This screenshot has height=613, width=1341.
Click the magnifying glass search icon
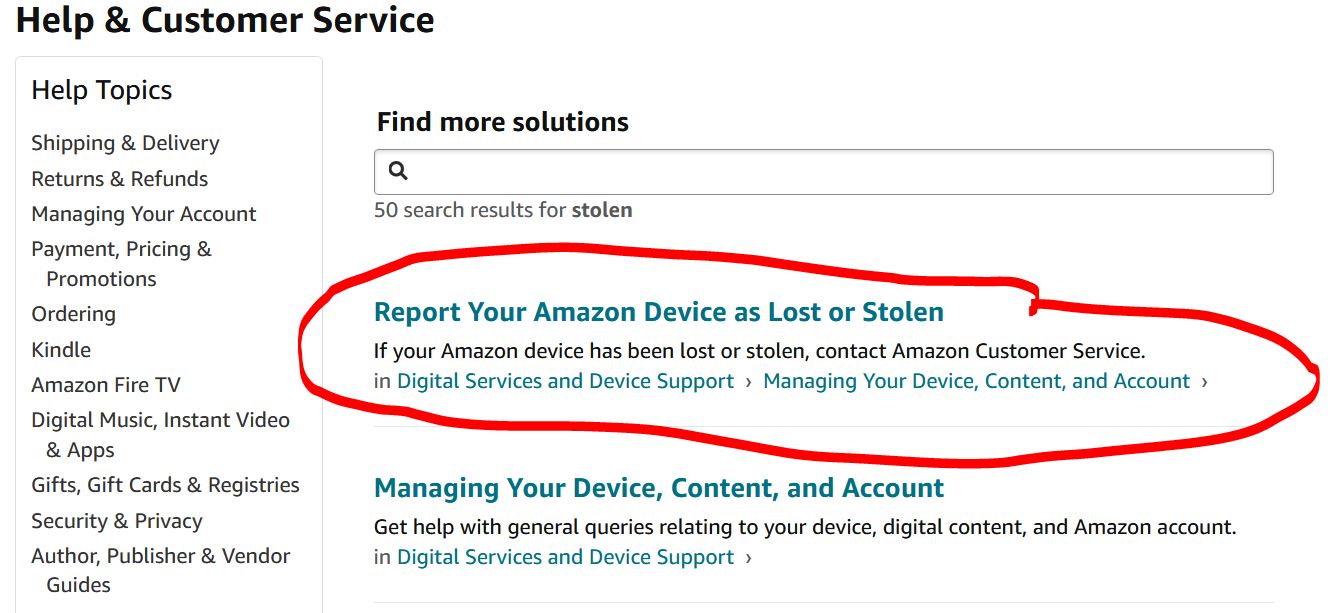tap(397, 171)
